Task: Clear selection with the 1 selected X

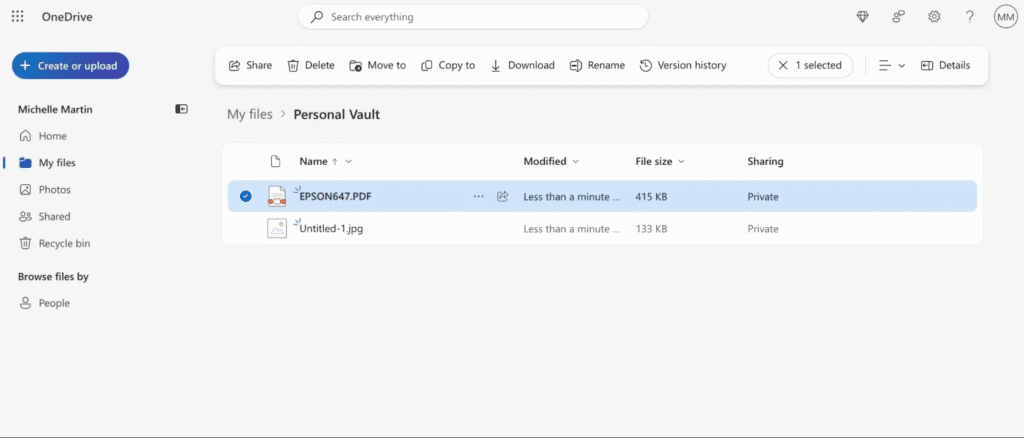Action: [x=783, y=65]
